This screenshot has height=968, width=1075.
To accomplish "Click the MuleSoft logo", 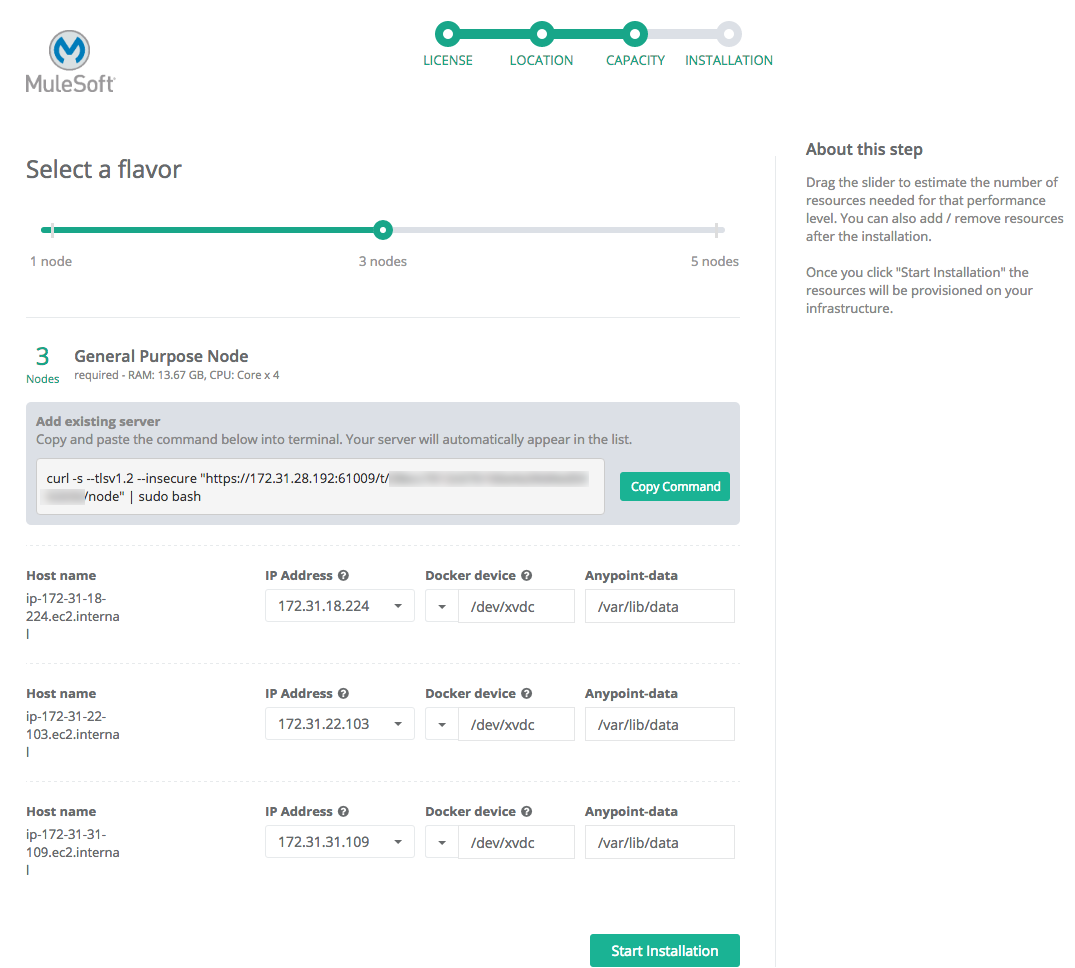I will point(70,62).
